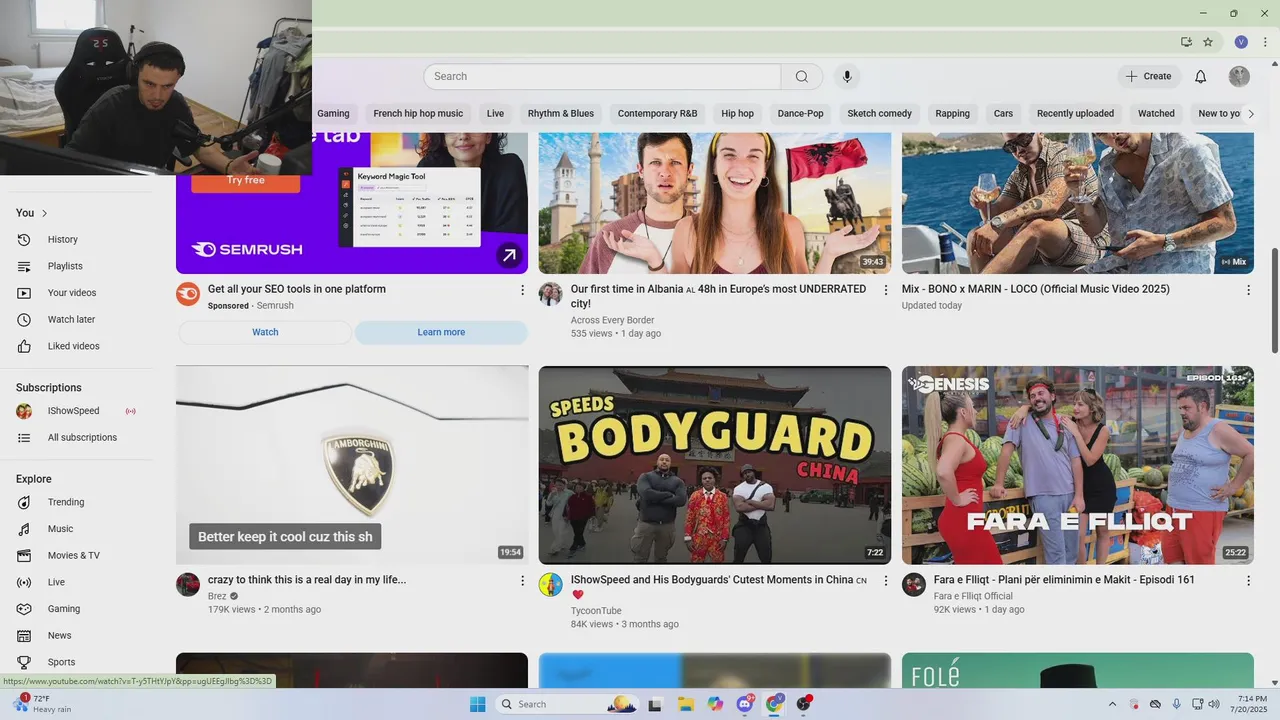Click the Brez channel avatar
The image size is (1280, 720).
(188, 585)
